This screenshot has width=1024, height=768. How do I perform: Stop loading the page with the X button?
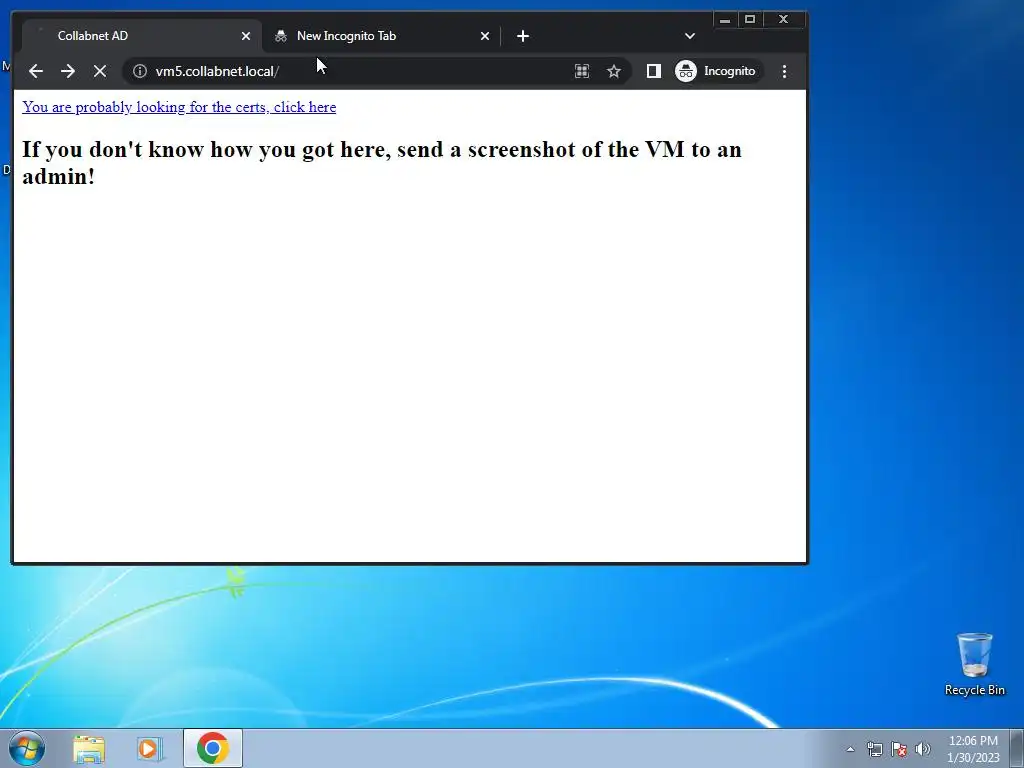tap(100, 71)
